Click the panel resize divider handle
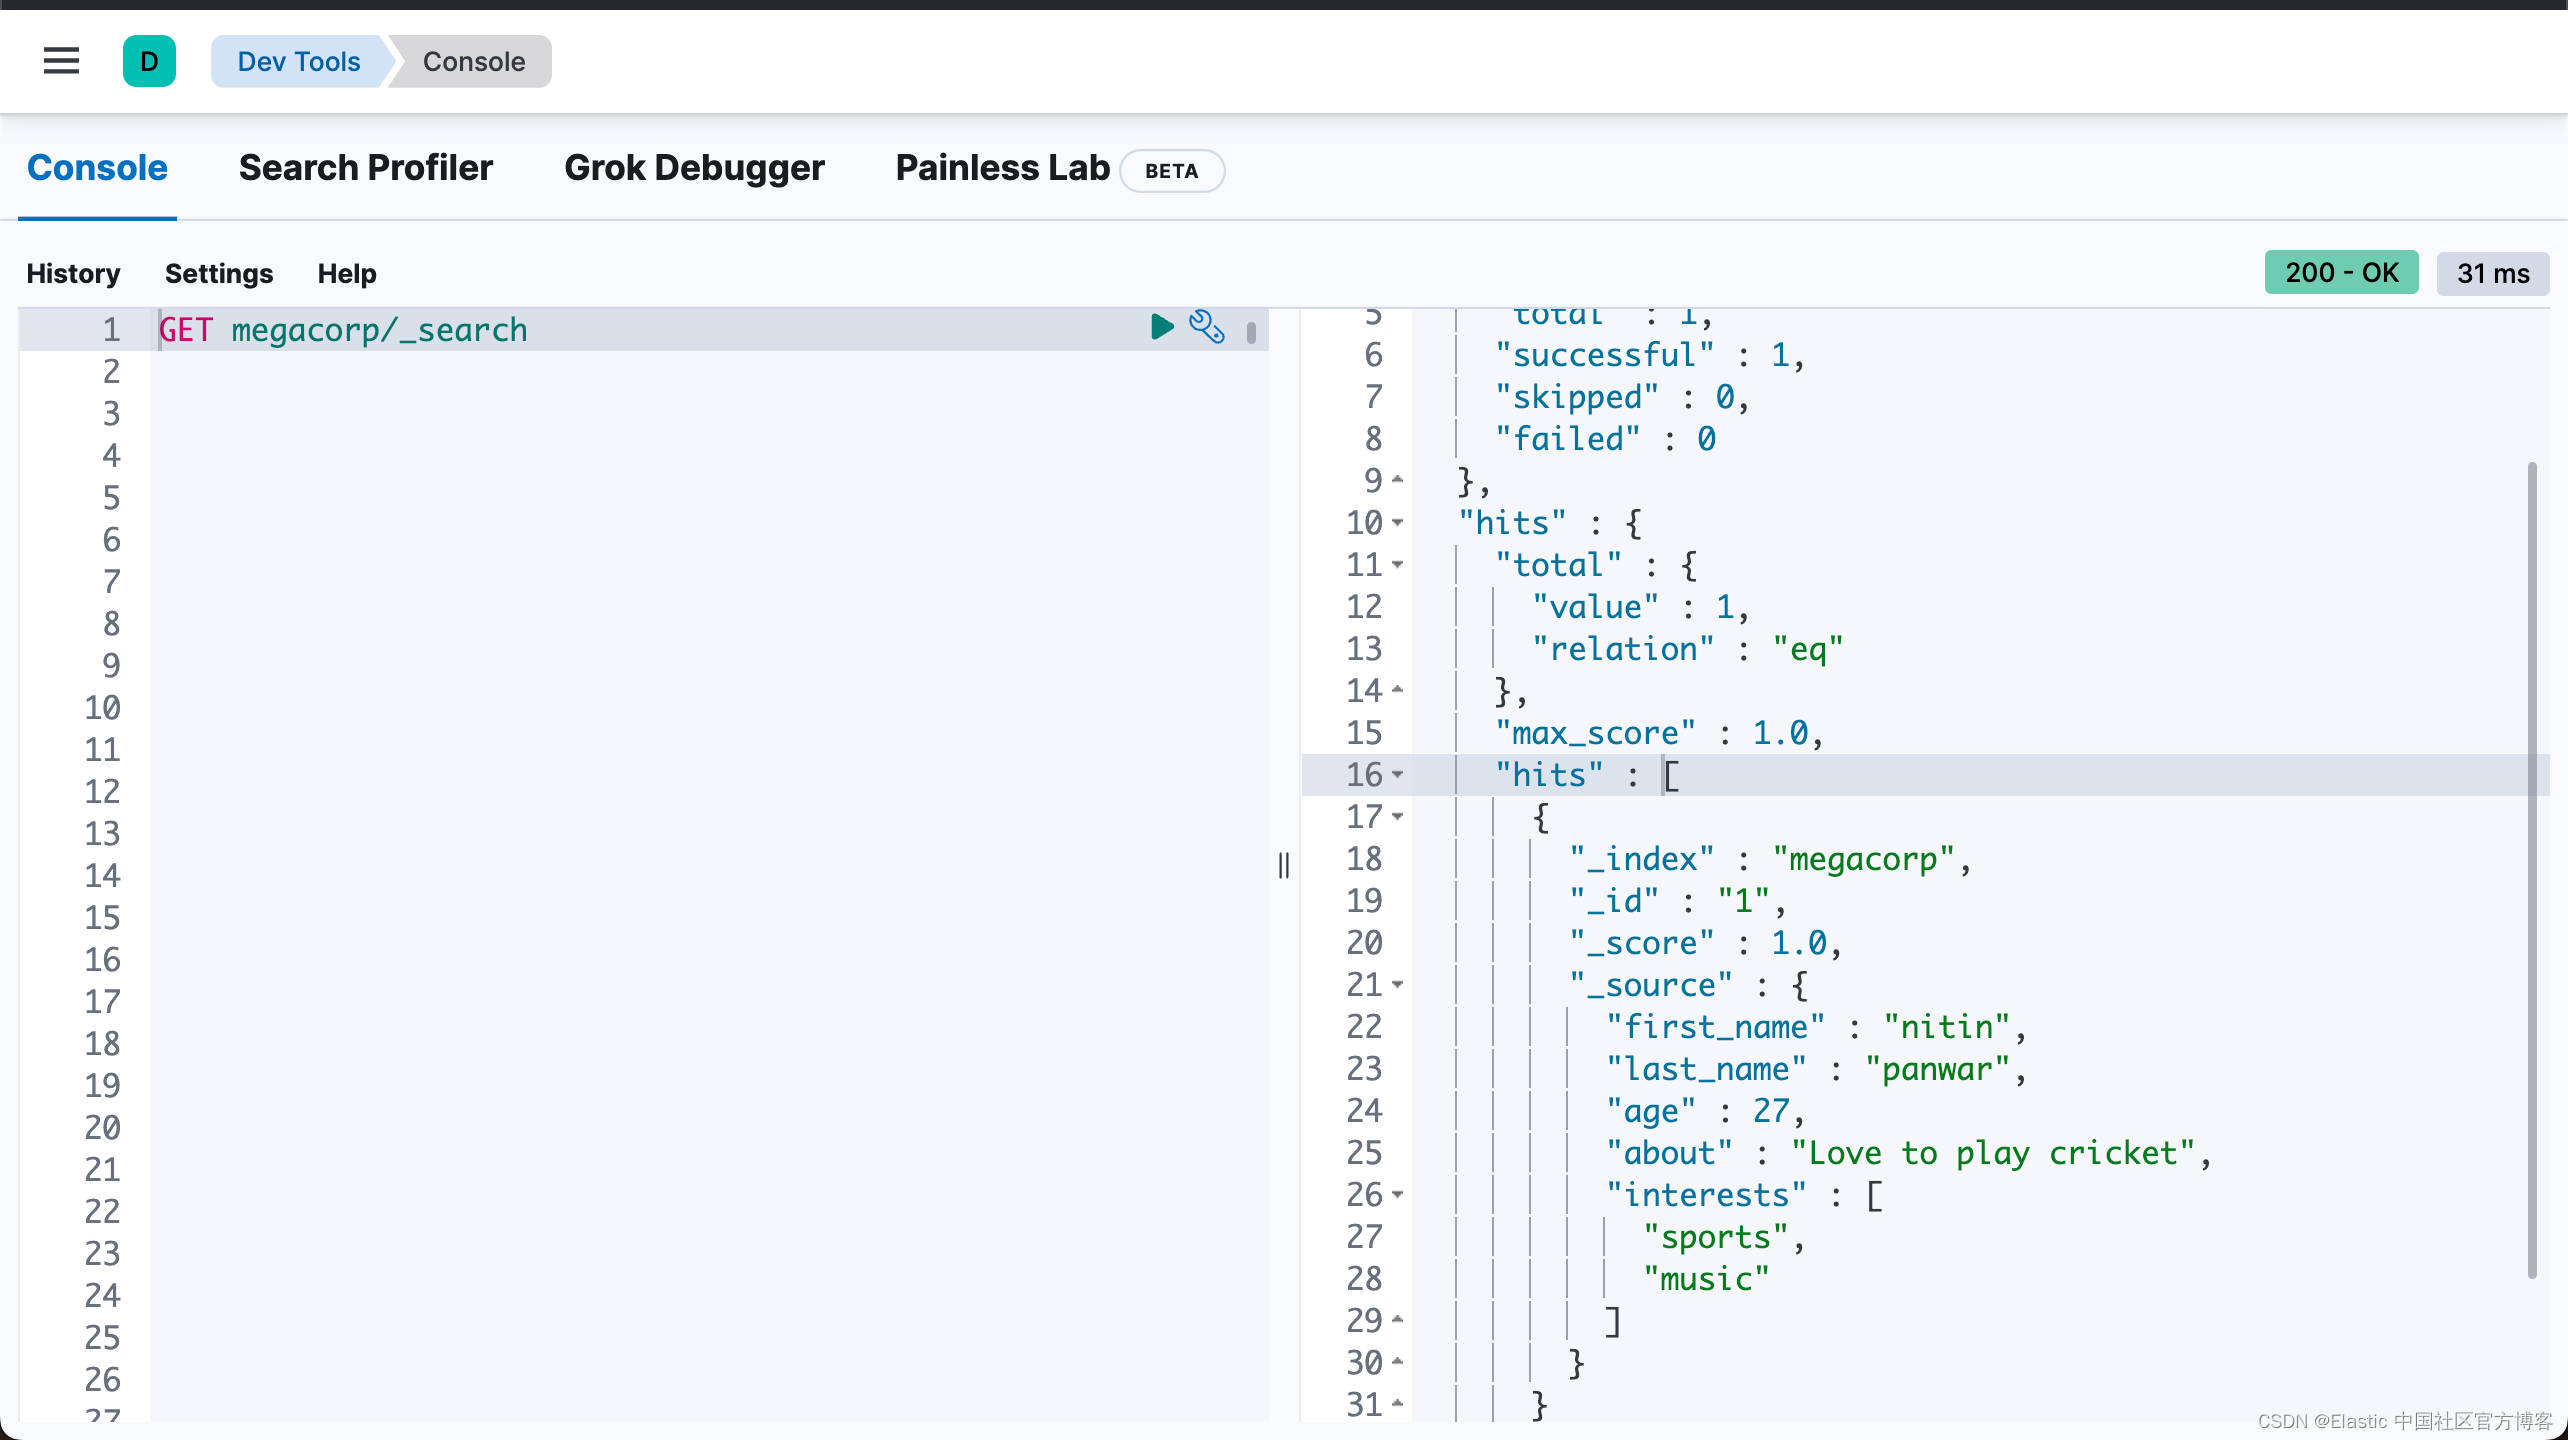 1284,865
